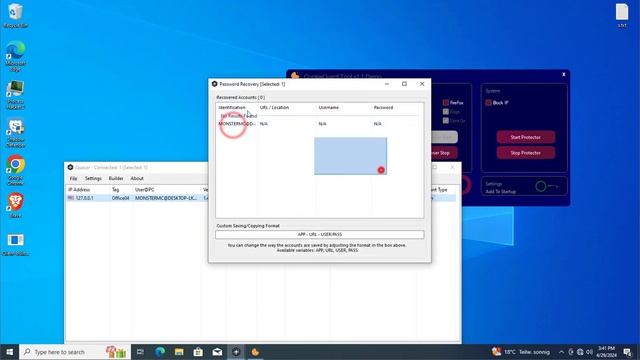Toggle the FireFox checkbox in CookieGuard
This screenshot has height=360, width=640.
446,102
